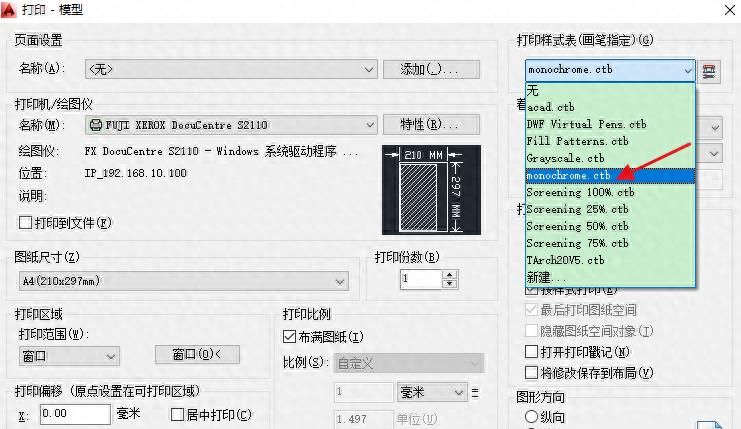Screen dimensions: 741x429
Task: Decrease 打印份数 with down arrow
Action: tap(450, 284)
